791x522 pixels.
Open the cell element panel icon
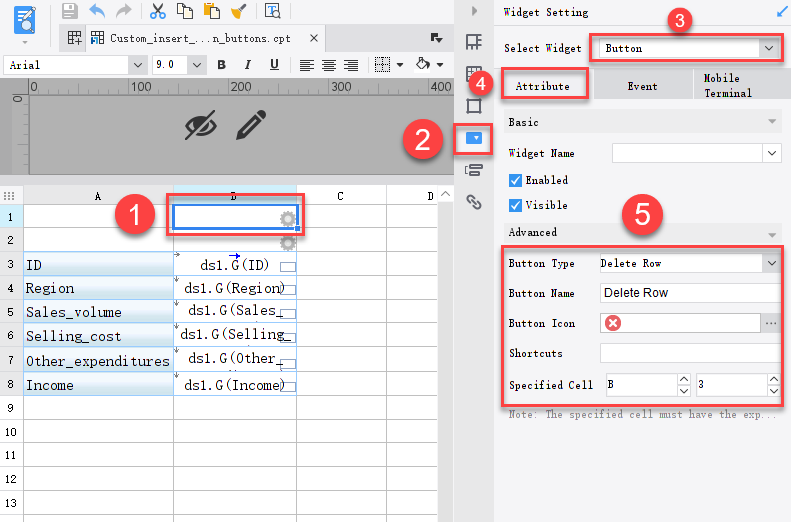point(474,42)
